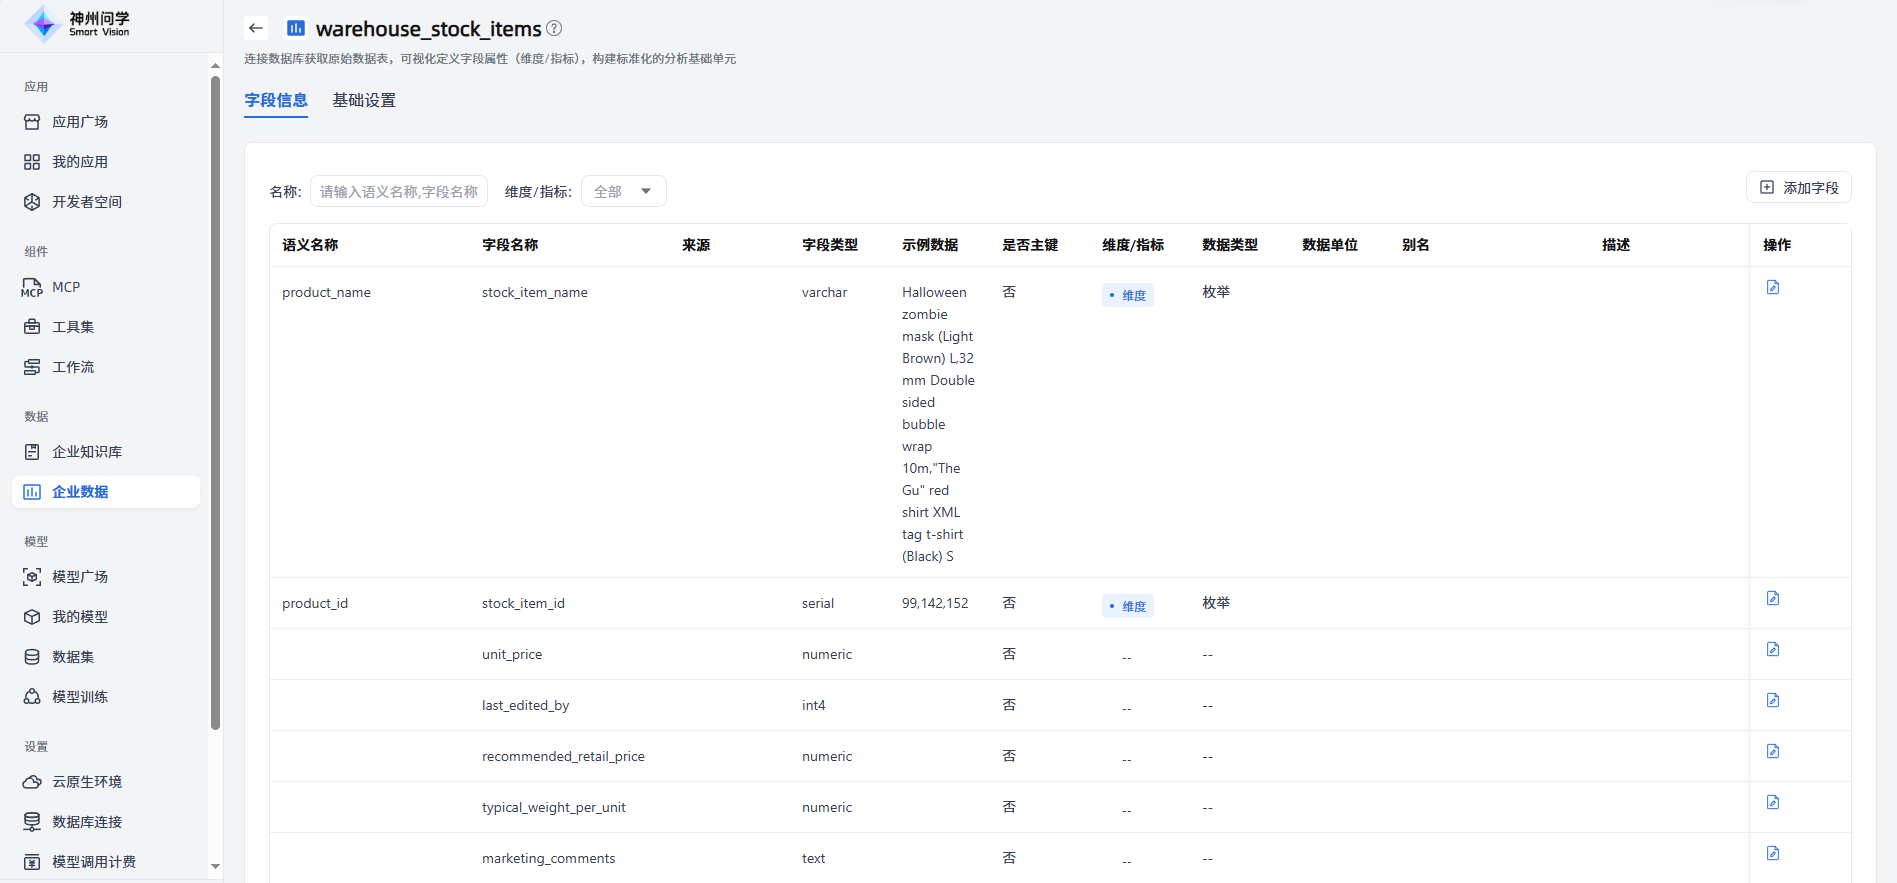The height and width of the screenshot is (883, 1897).
Task: Go to MCP in the sidebar
Action: (x=66, y=287)
